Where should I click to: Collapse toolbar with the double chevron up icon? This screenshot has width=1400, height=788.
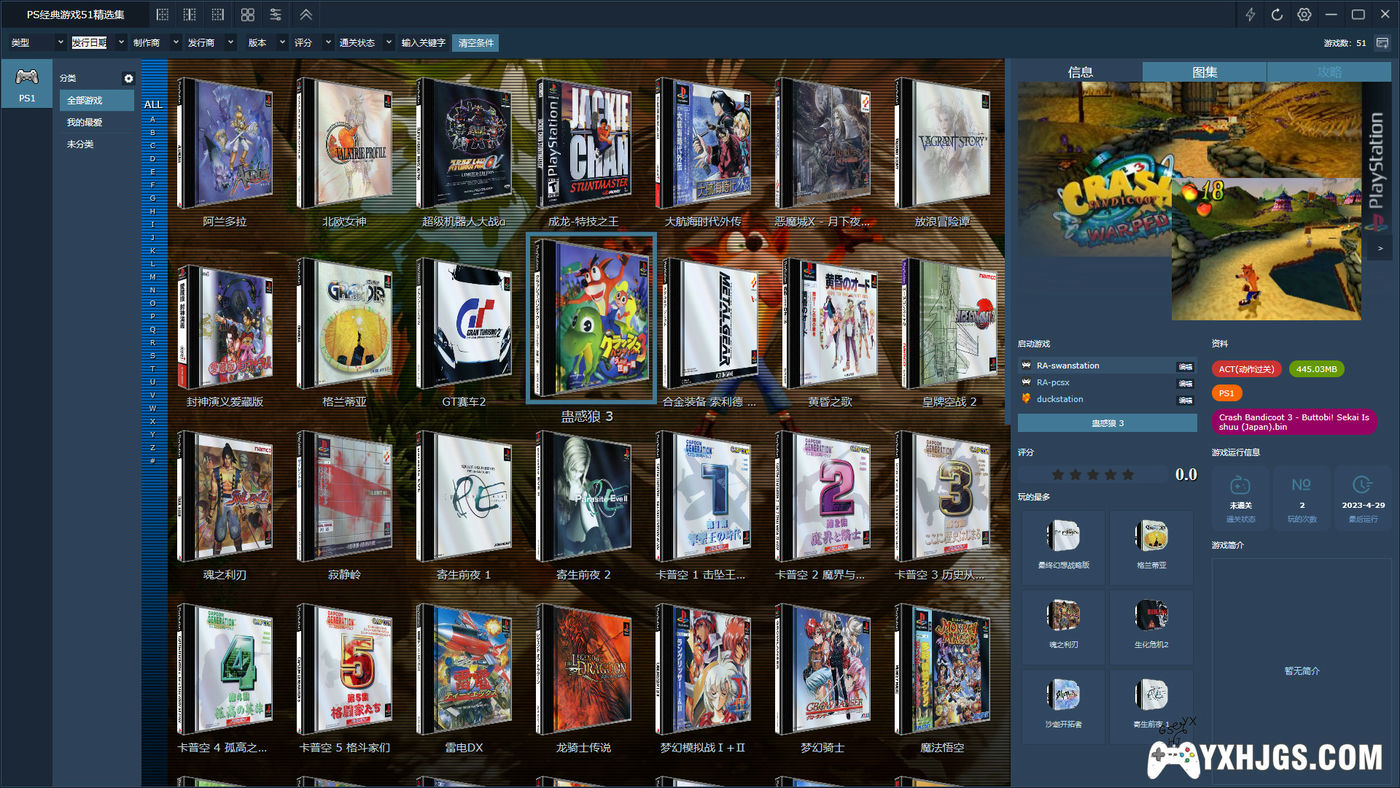(306, 15)
